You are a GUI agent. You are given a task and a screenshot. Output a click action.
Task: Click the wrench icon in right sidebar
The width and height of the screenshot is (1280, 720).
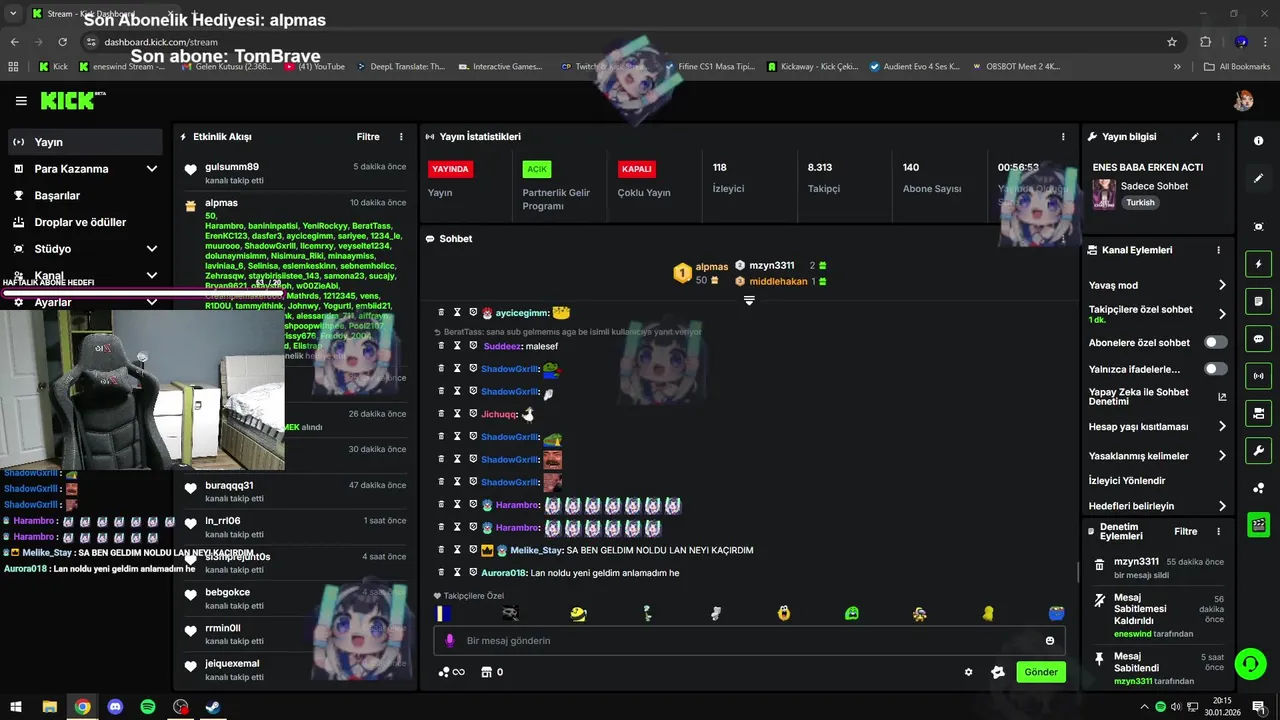(1258, 450)
